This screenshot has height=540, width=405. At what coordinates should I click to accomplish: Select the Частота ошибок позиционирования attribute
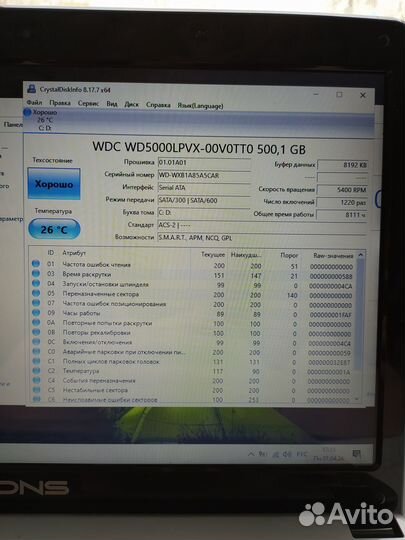pos(114,304)
